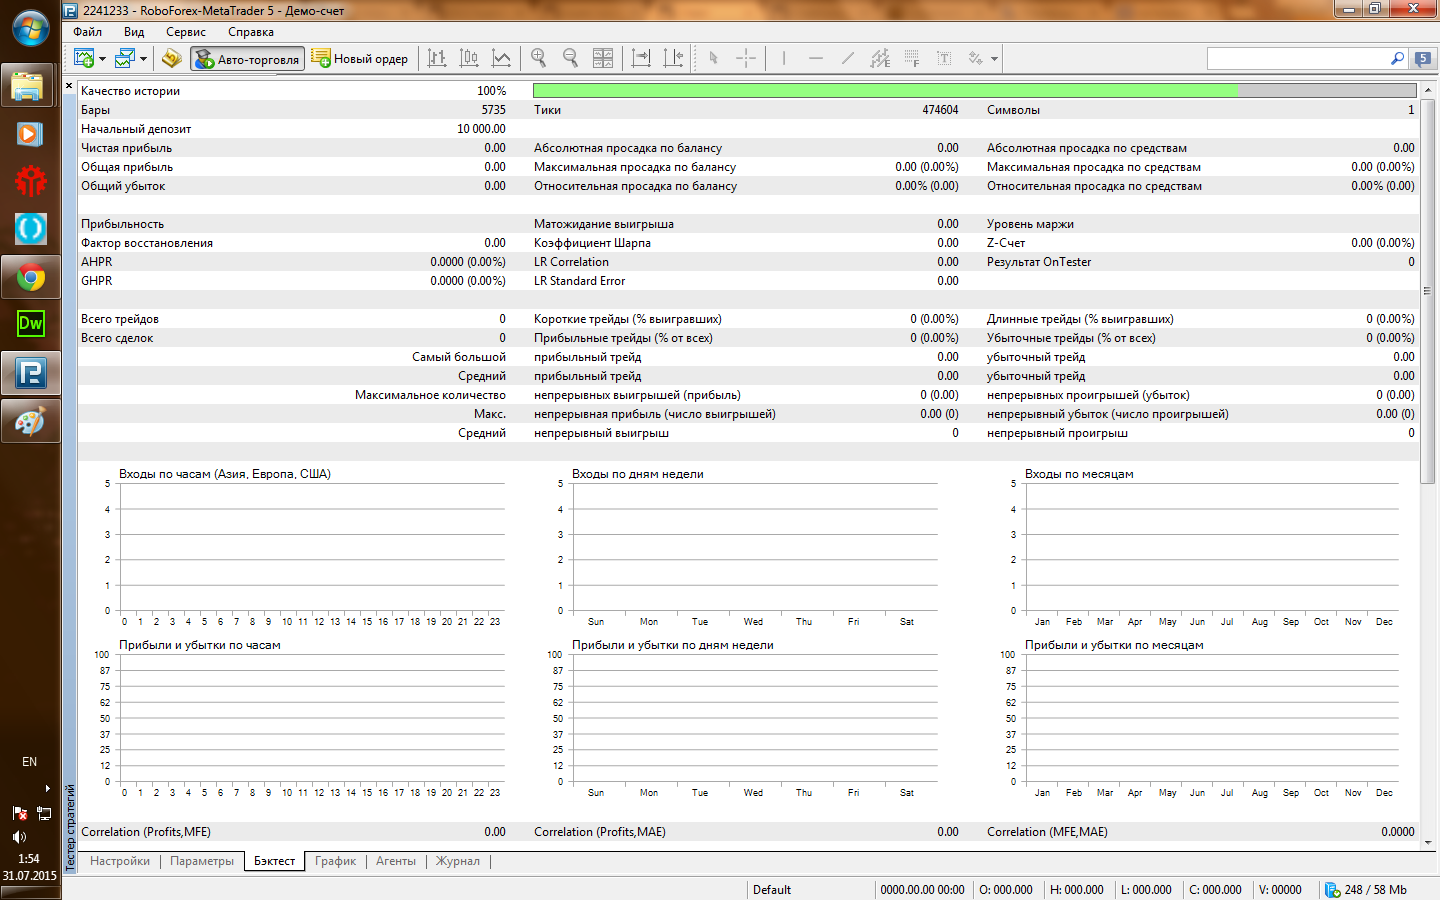Launch Windows Media Player from taskbar
The width and height of the screenshot is (1440, 900).
[30, 134]
